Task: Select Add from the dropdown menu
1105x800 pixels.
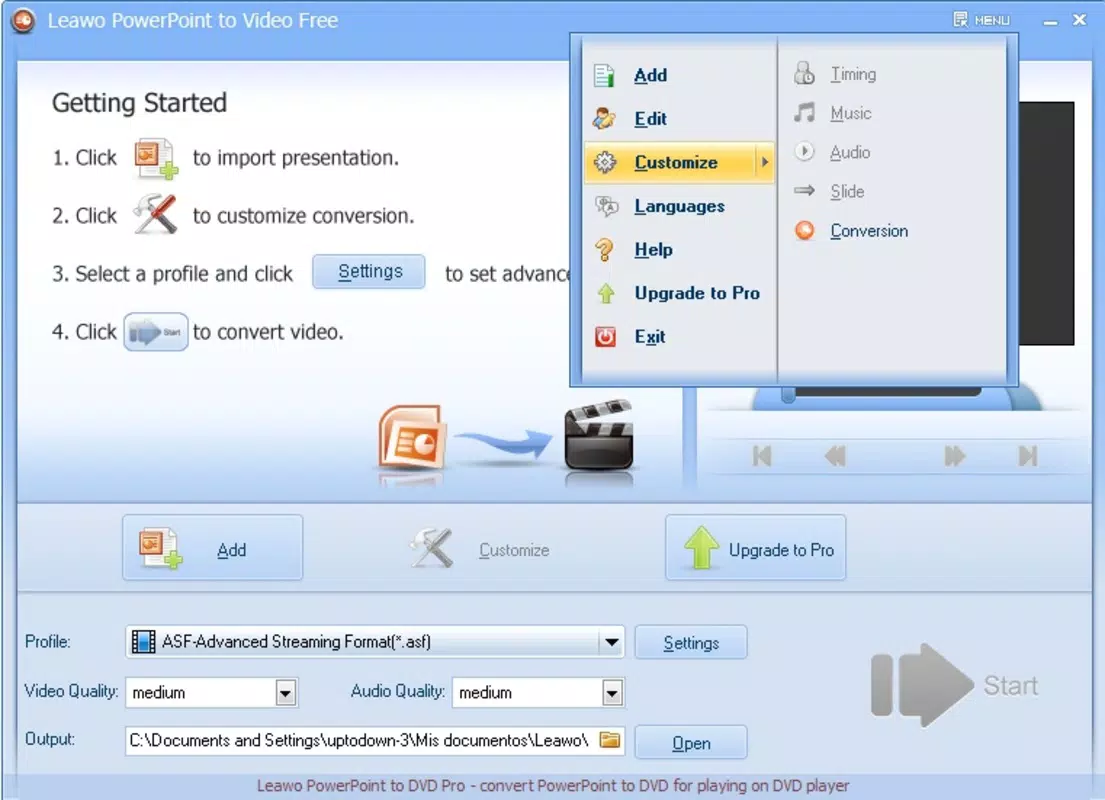Action: click(x=679, y=75)
